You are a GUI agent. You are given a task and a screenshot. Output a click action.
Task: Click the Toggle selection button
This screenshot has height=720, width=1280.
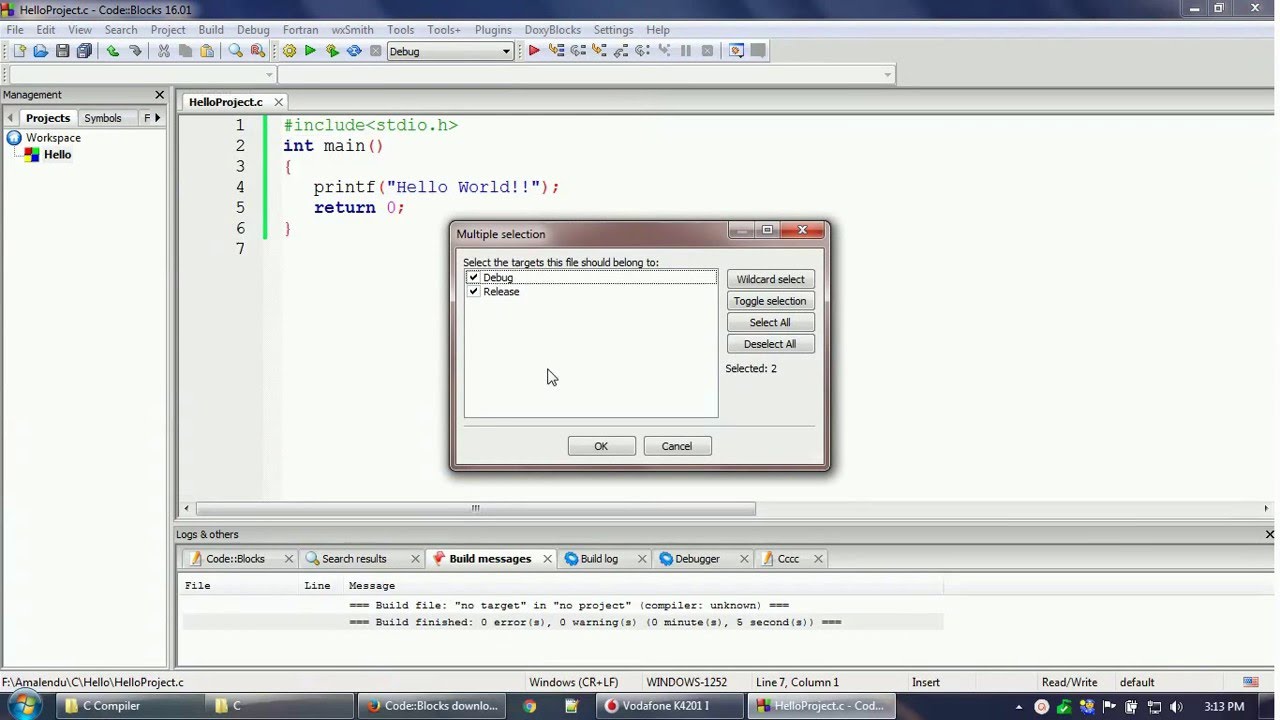[x=770, y=301]
